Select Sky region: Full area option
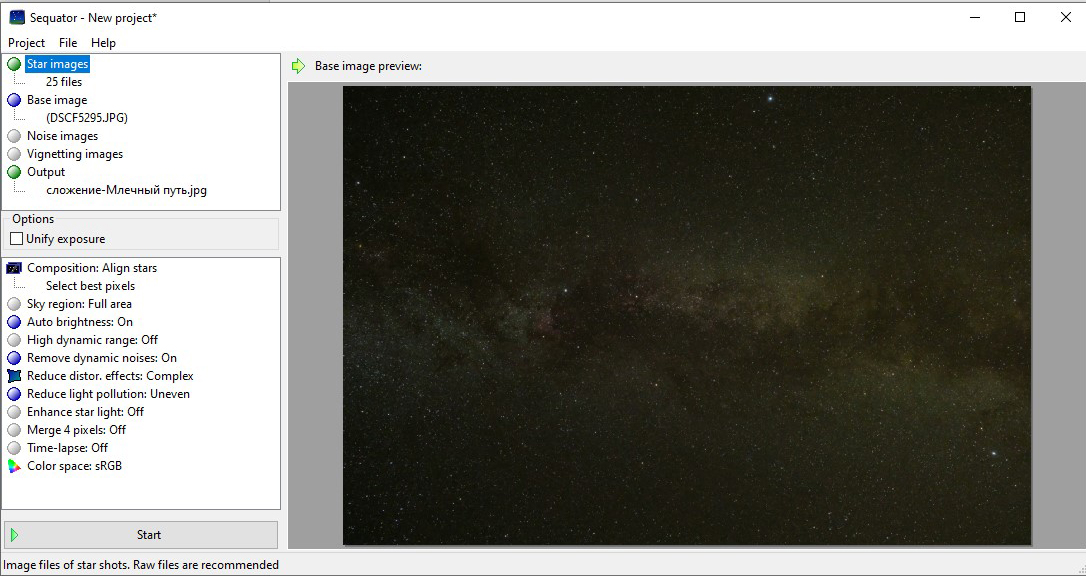 point(79,304)
